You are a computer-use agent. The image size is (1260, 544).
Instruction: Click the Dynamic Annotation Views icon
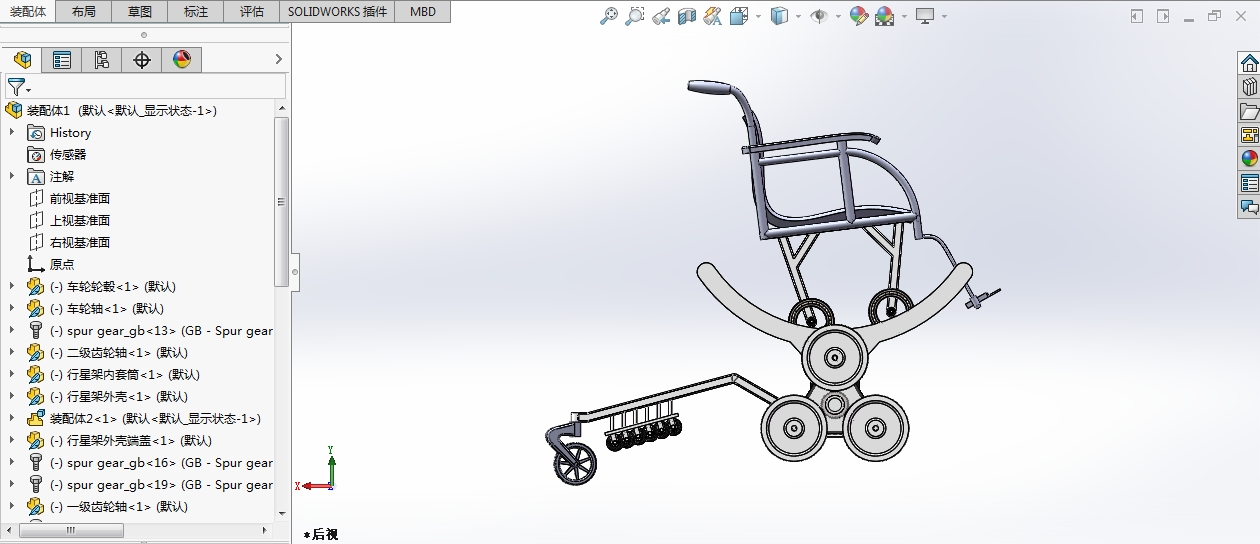[712, 16]
